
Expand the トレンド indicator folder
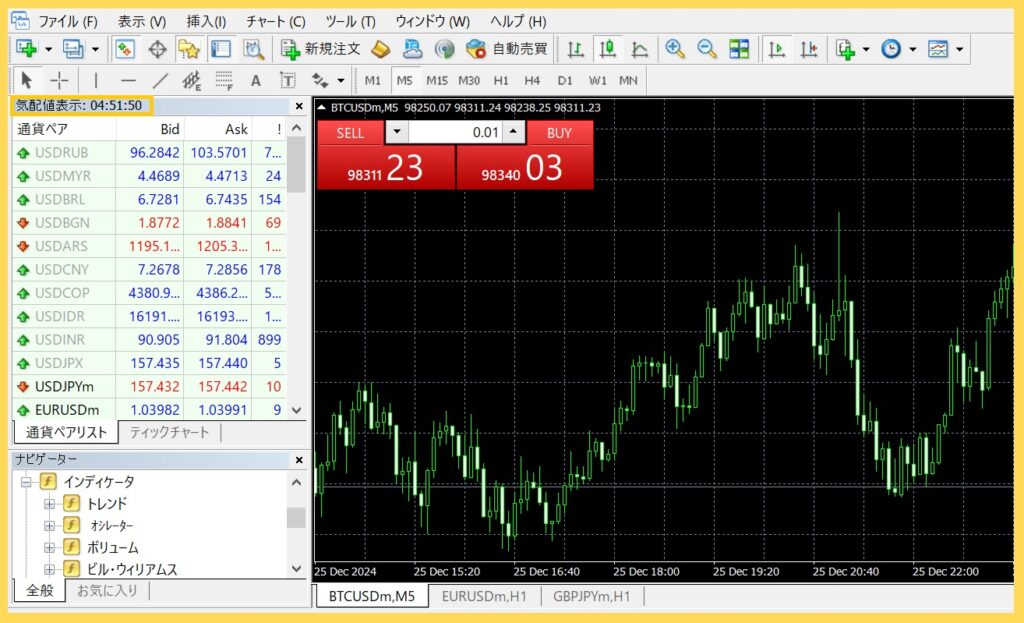click(x=49, y=504)
